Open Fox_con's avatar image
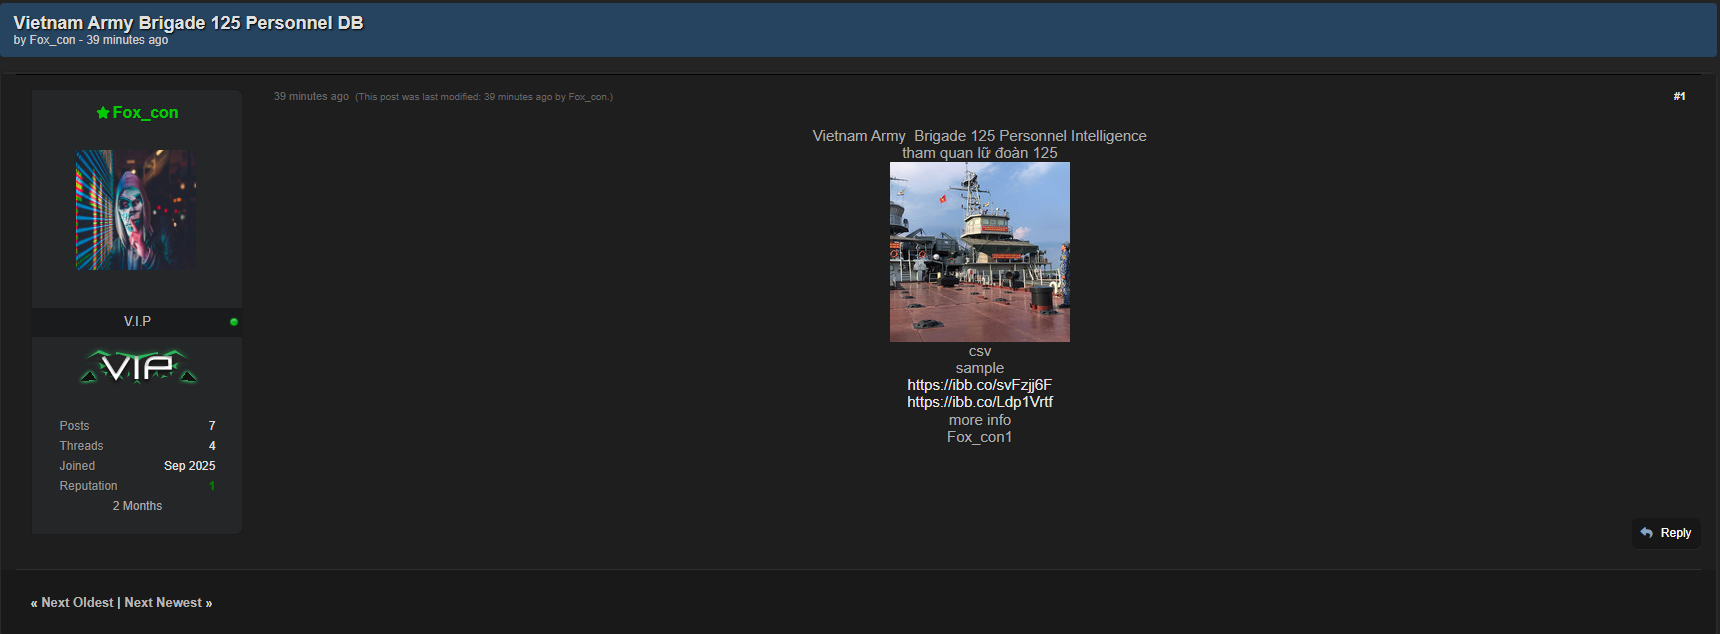This screenshot has height=634, width=1720. [136, 210]
